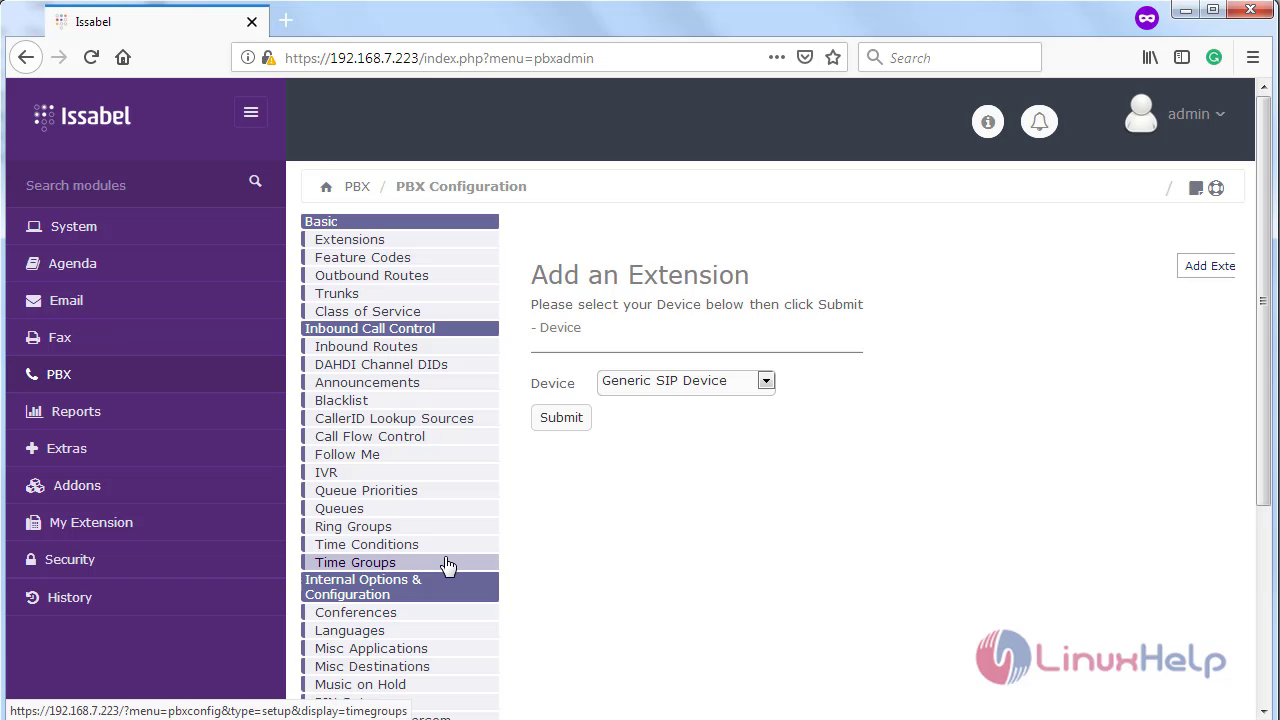Open the Agenda sidebar menu

146,263
